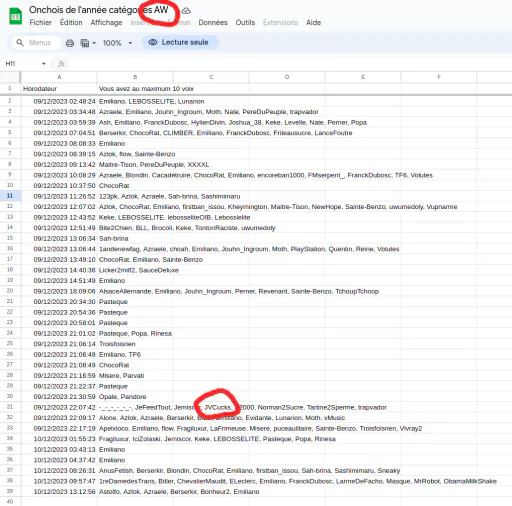Expand the filter views dropdown arrow
The height and width of the screenshot is (506, 512).
(94, 43)
